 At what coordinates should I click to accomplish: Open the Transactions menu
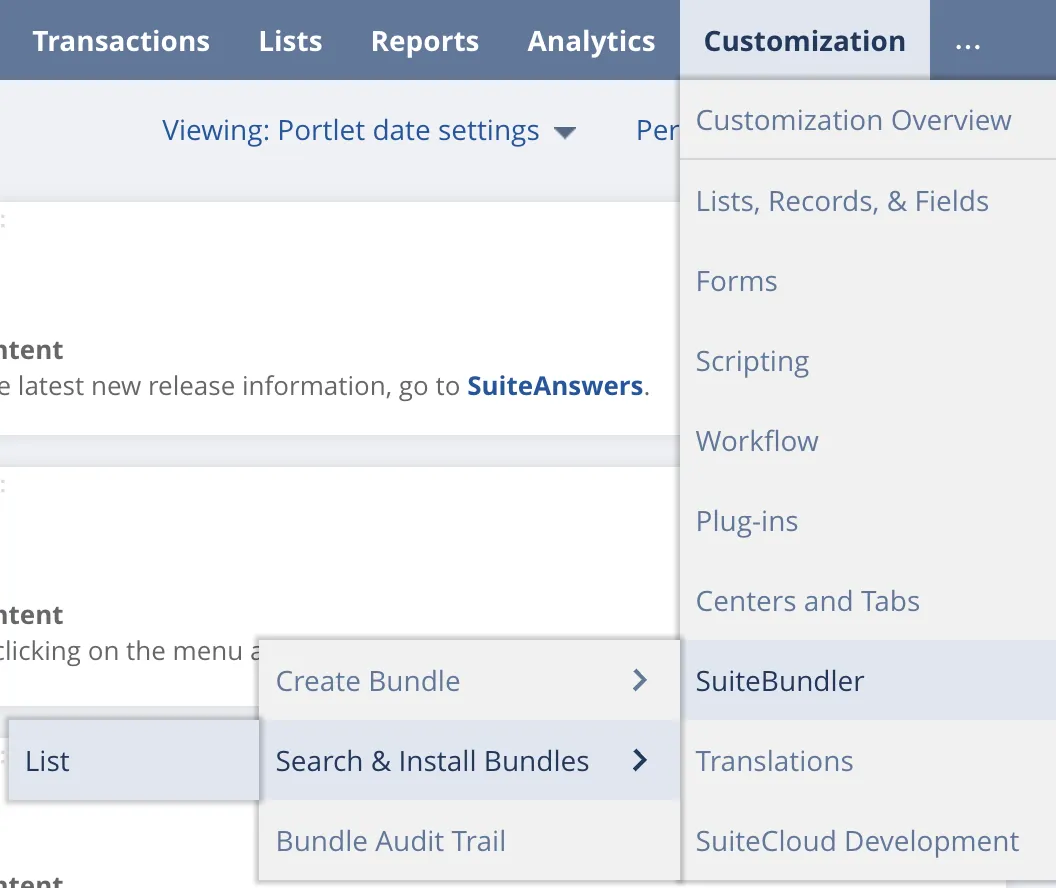tap(121, 41)
